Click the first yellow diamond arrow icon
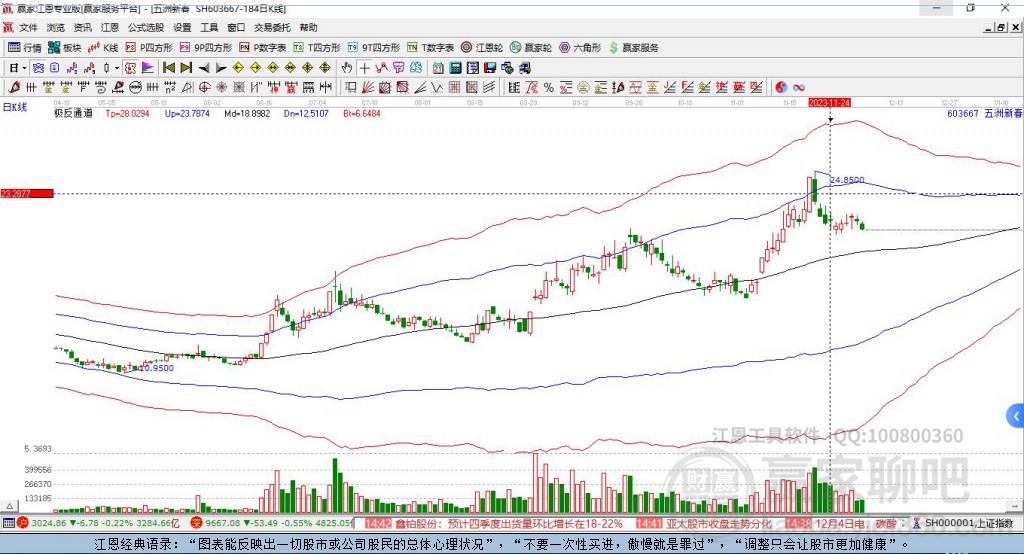The width and height of the screenshot is (1024, 554). (x=238, y=68)
